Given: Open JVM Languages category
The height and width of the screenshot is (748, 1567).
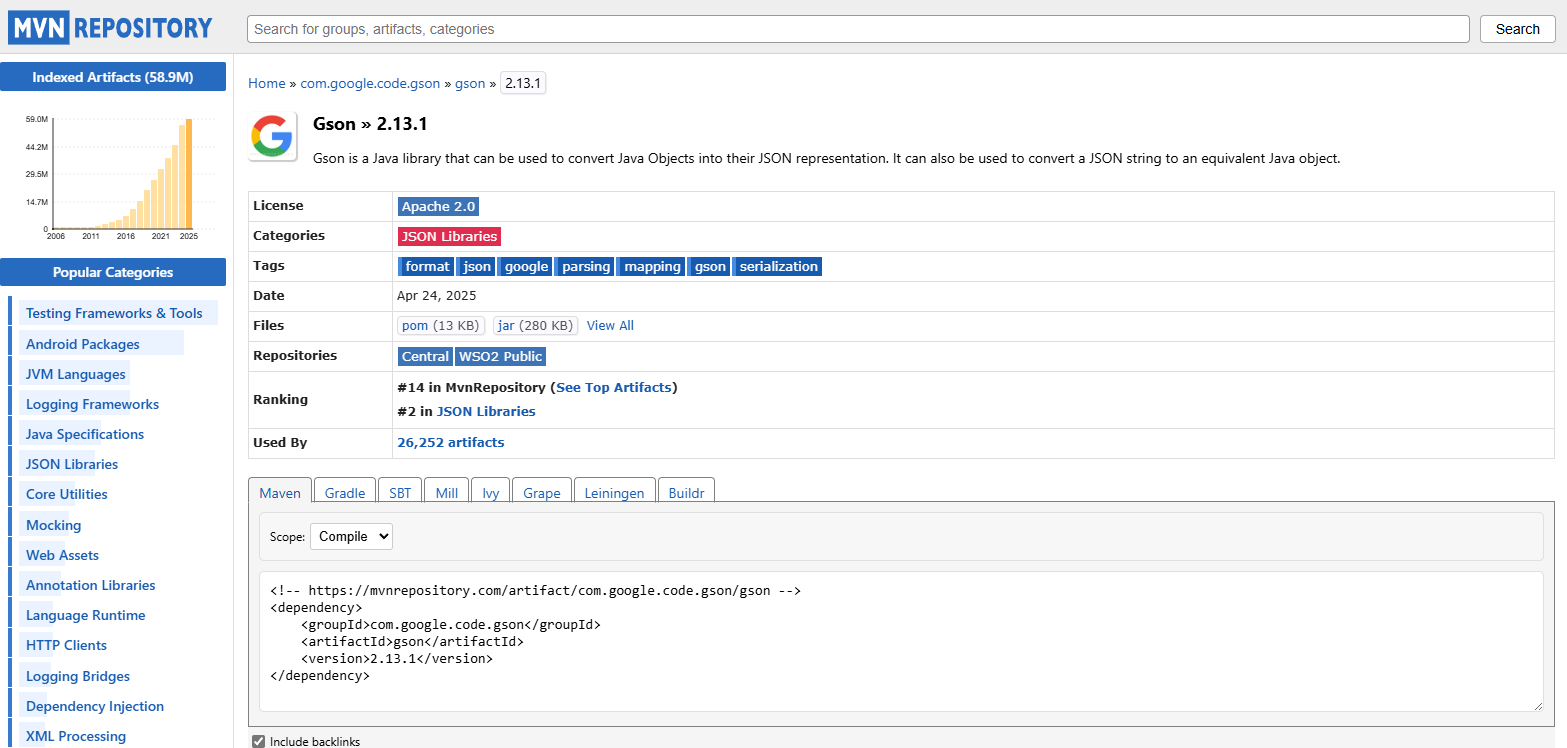Looking at the screenshot, I should point(76,374).
